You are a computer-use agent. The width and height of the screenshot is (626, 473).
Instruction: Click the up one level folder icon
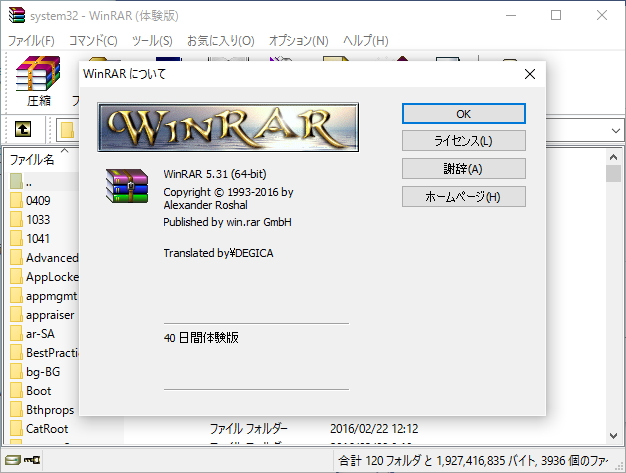(23, 129)
